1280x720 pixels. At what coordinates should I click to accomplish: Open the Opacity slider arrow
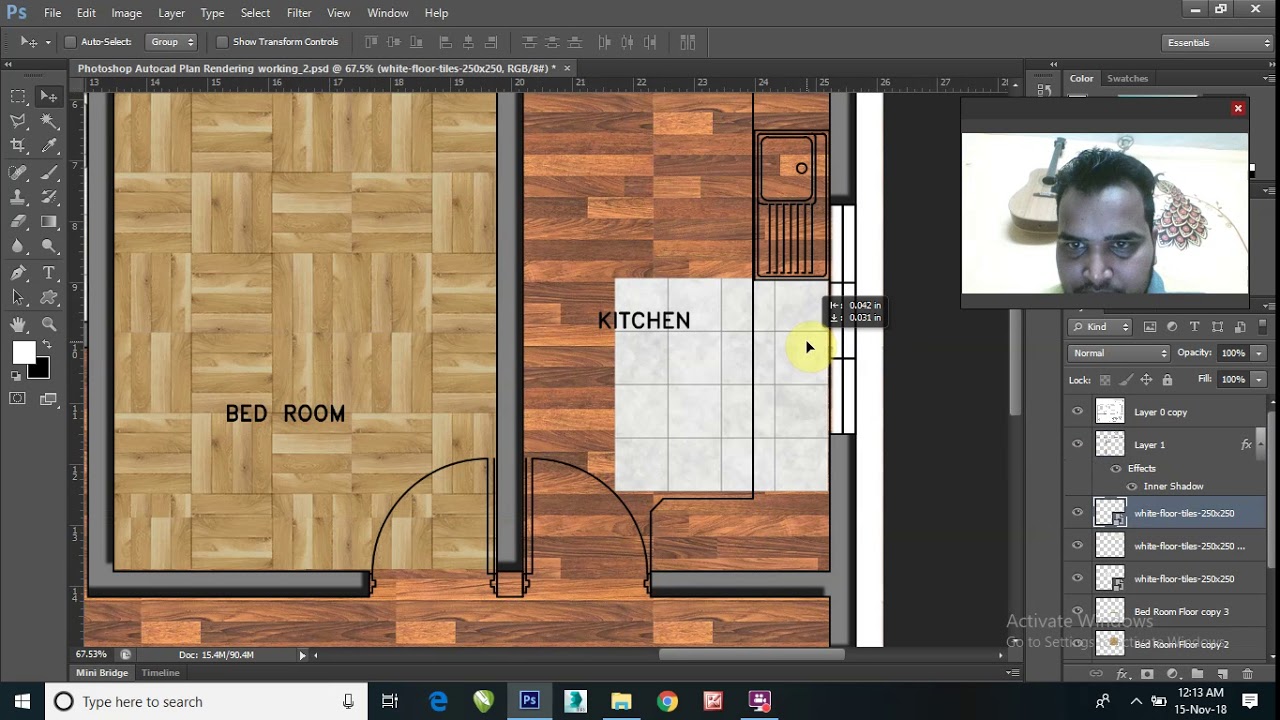coord(1259,353)
